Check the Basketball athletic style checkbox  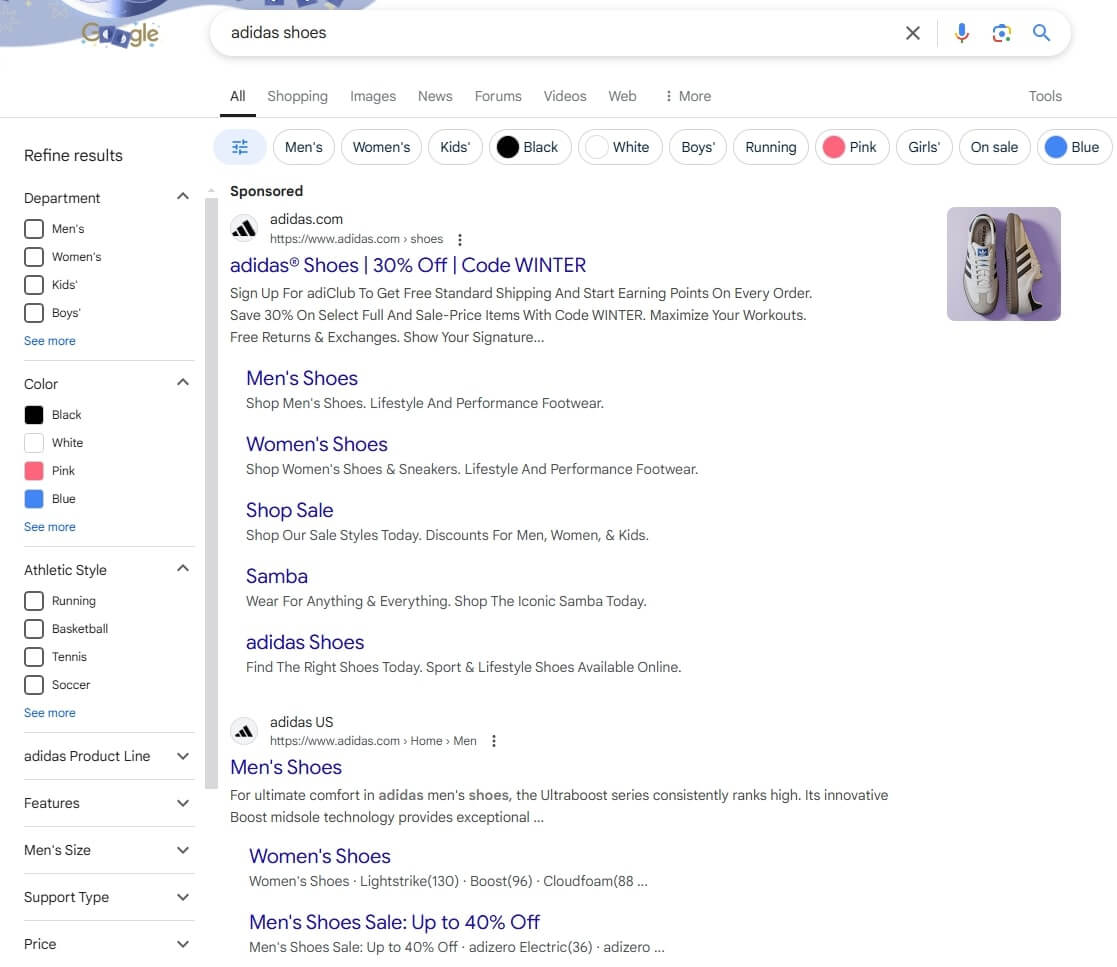[33, 629]
